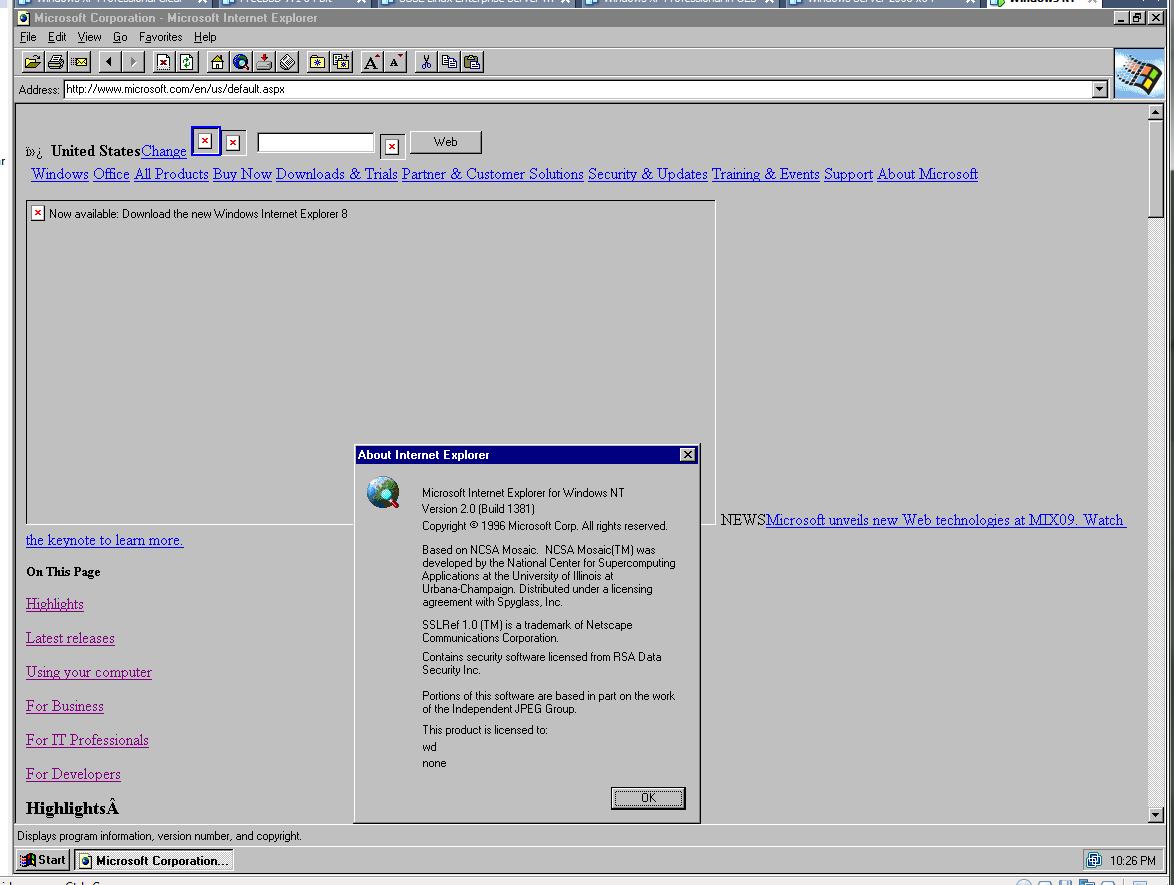Click the Send mail envelope toolbar icon
The height and width of the screenshot is (885, 1174).
[79, 62]
